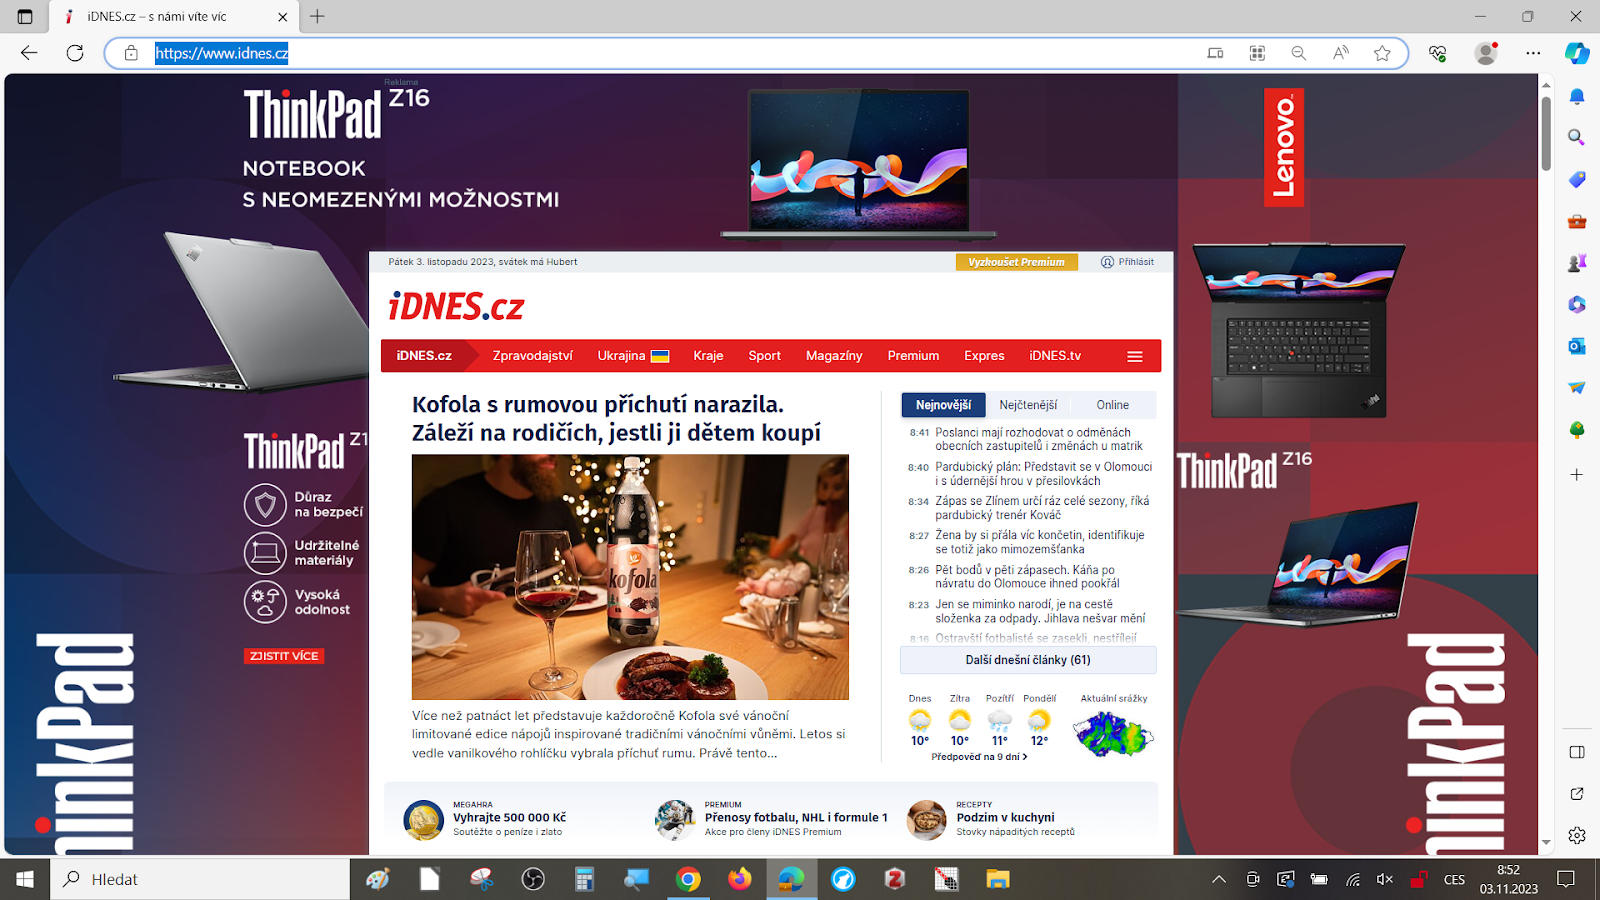Open the Edge profile avatar
1600x900 pixels.
pos(1487,53)
